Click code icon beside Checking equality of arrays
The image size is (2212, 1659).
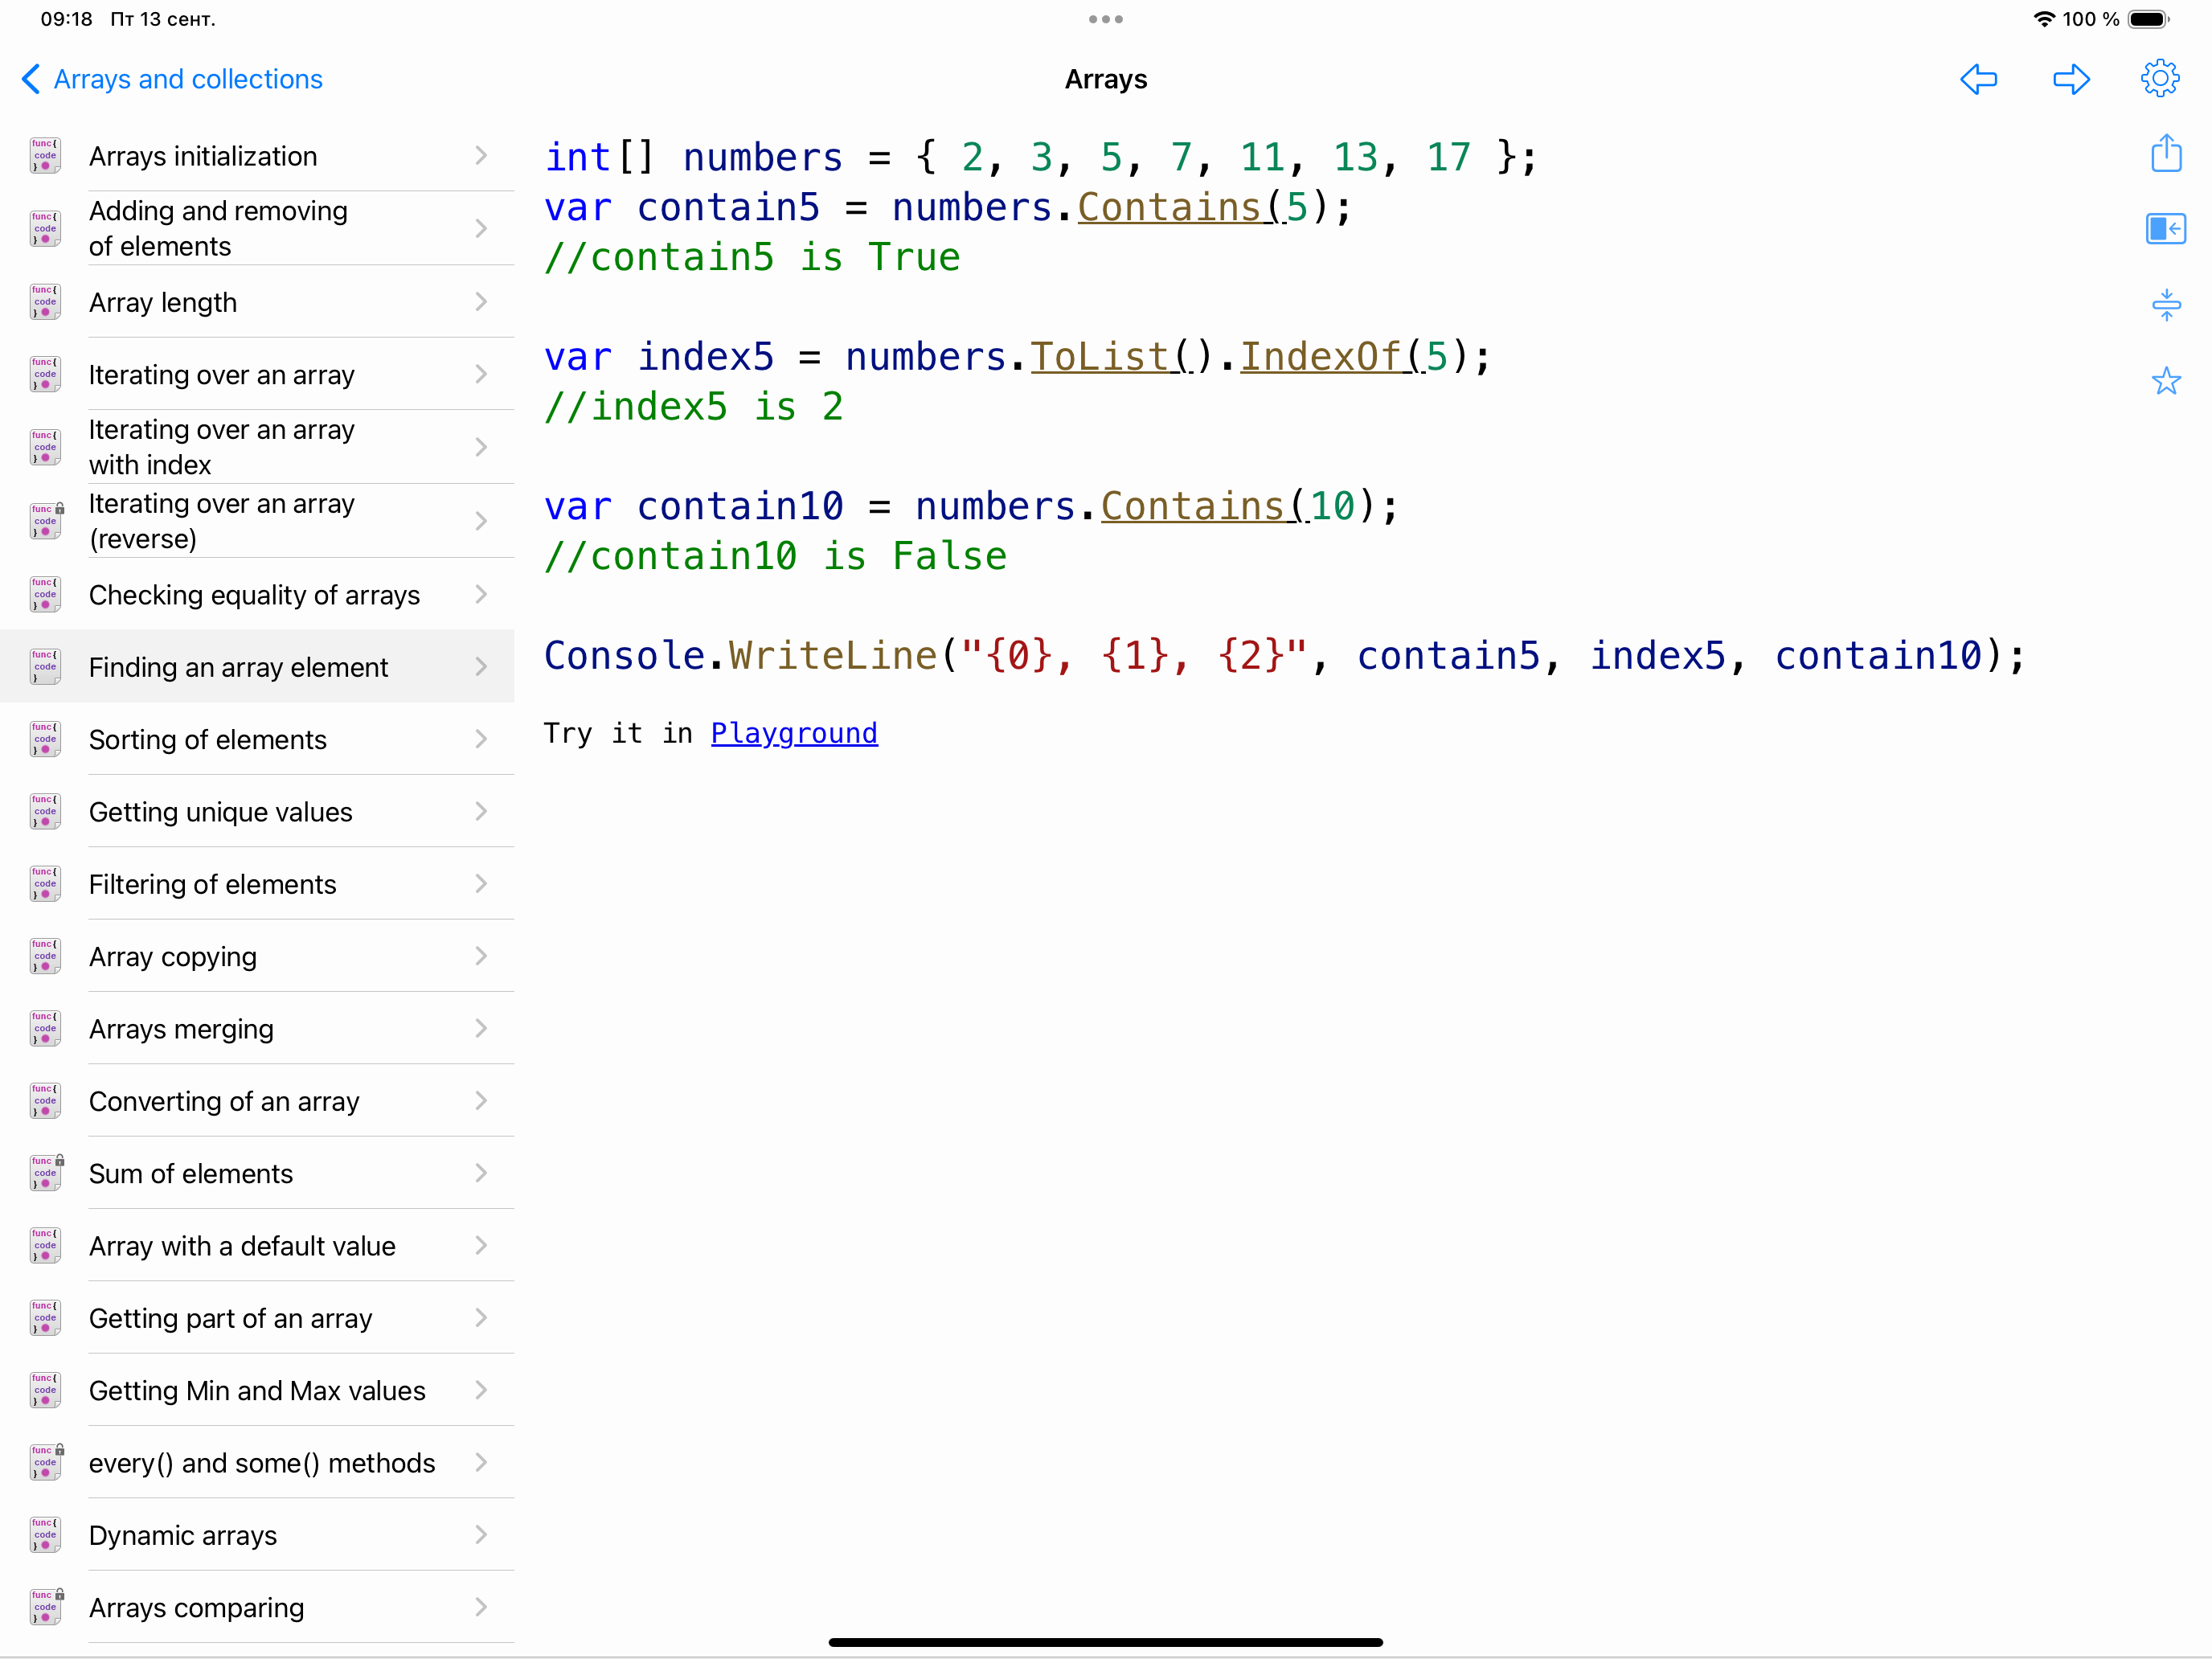pos(45,595)
